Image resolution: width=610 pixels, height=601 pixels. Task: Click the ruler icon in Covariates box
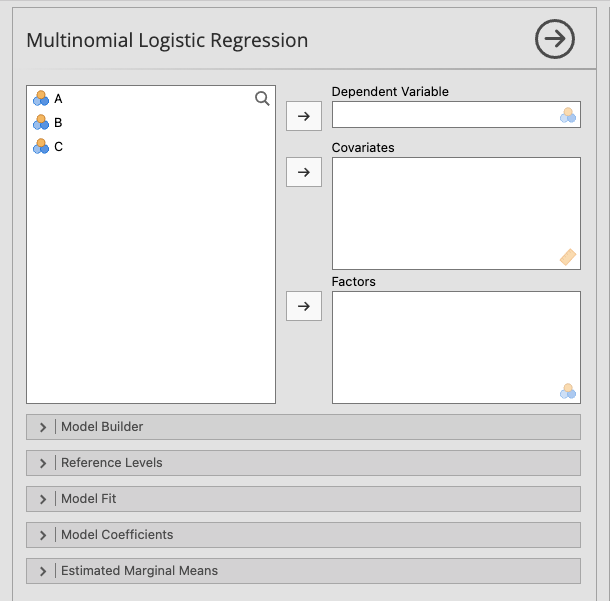(568, 257)
